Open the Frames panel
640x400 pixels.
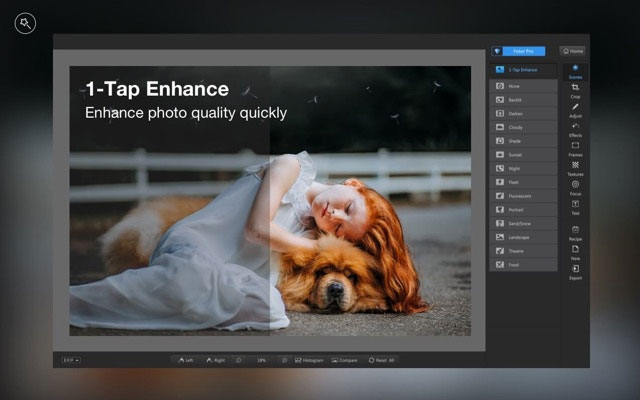575,149
